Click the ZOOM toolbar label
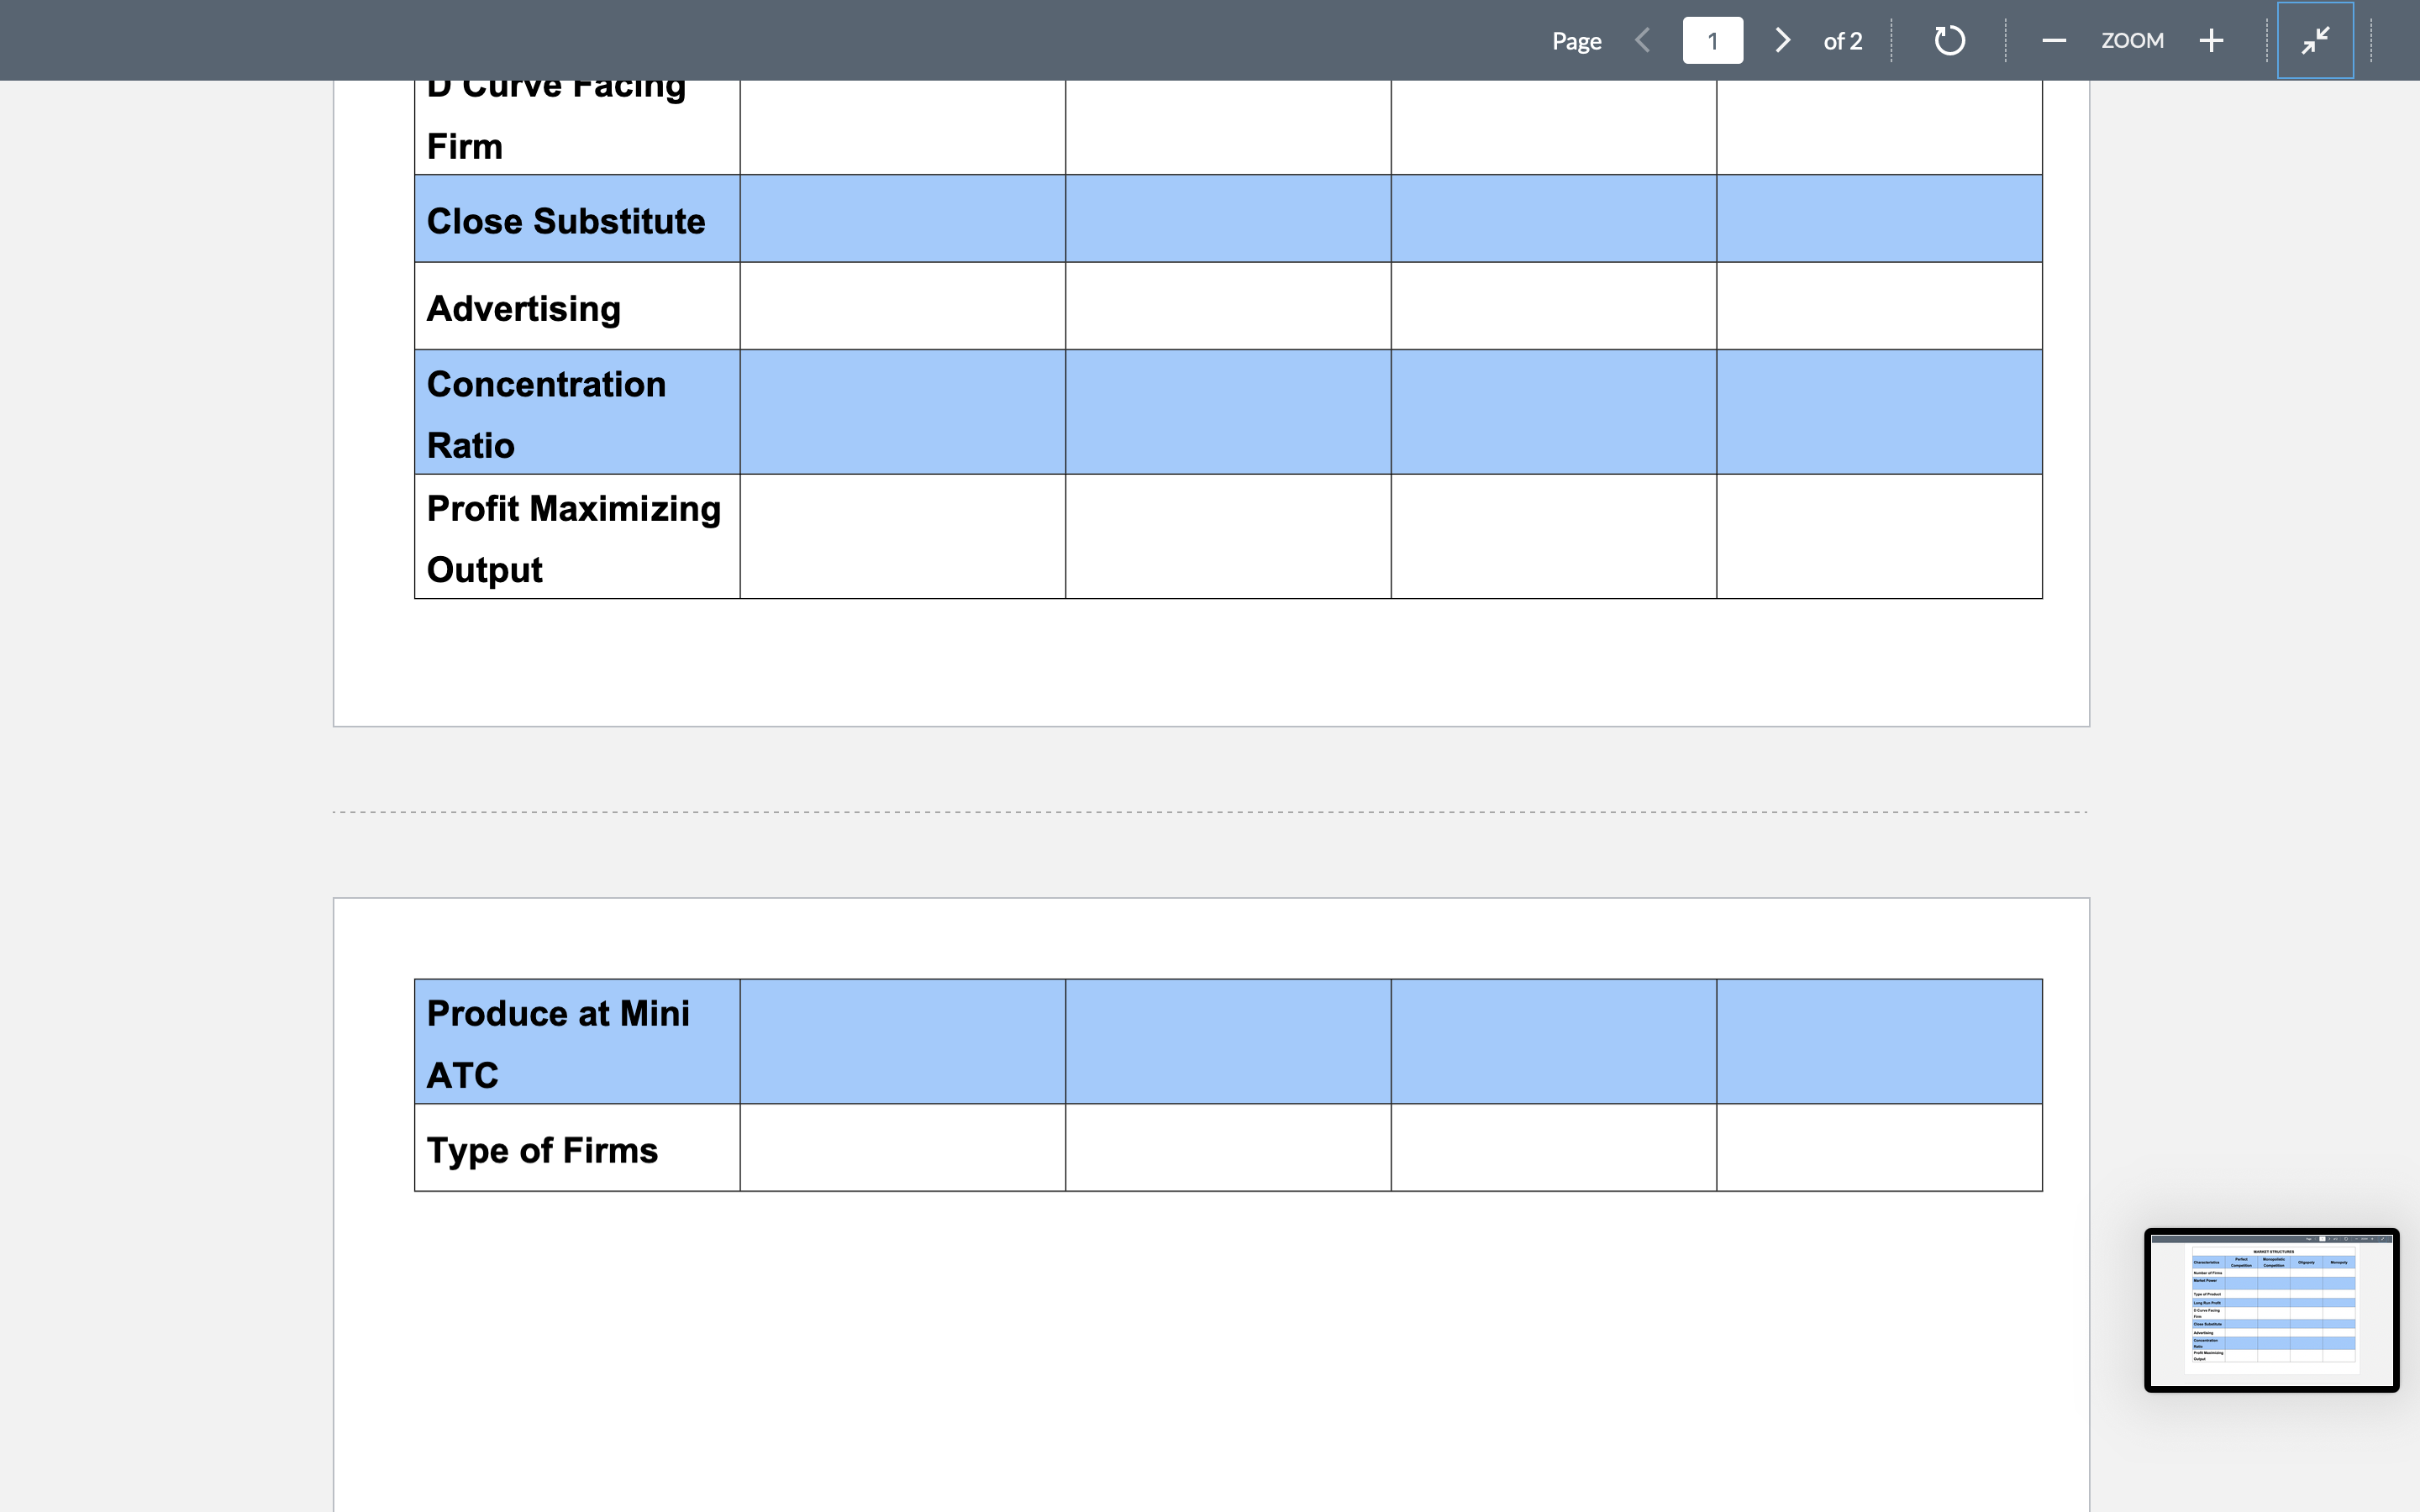Image resolution: width=2420 pixels, height=1512 pixels. [2132, 40]
